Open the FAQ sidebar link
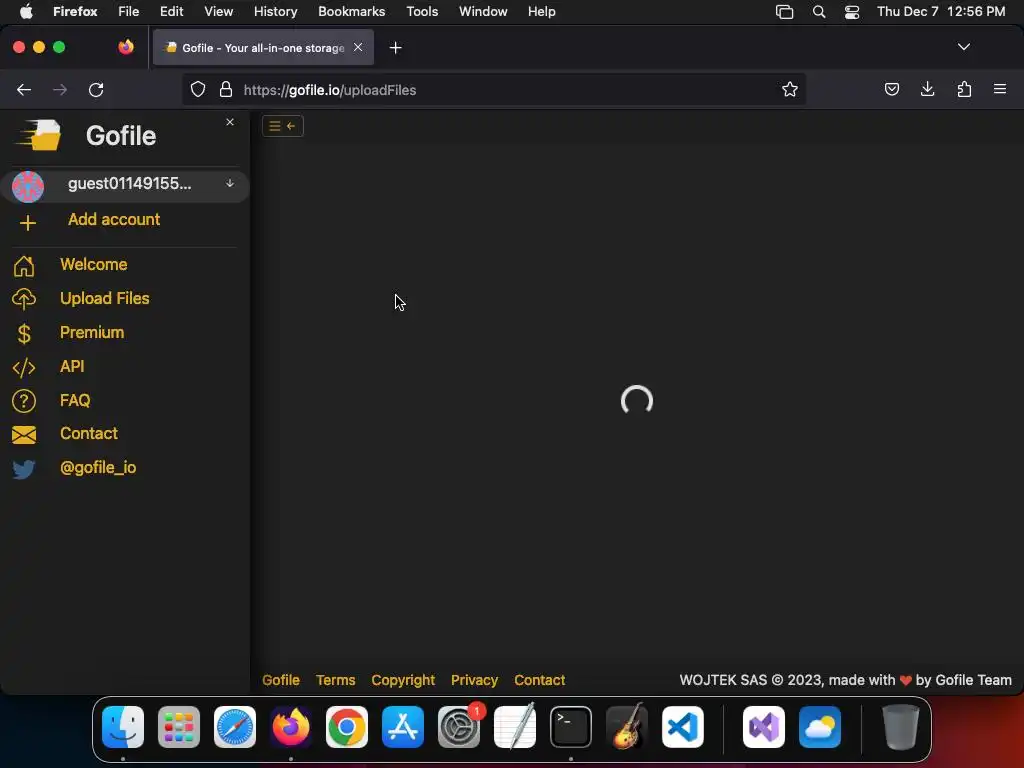The height and width of the screenshot is (768, 1024). coord(75,400)
